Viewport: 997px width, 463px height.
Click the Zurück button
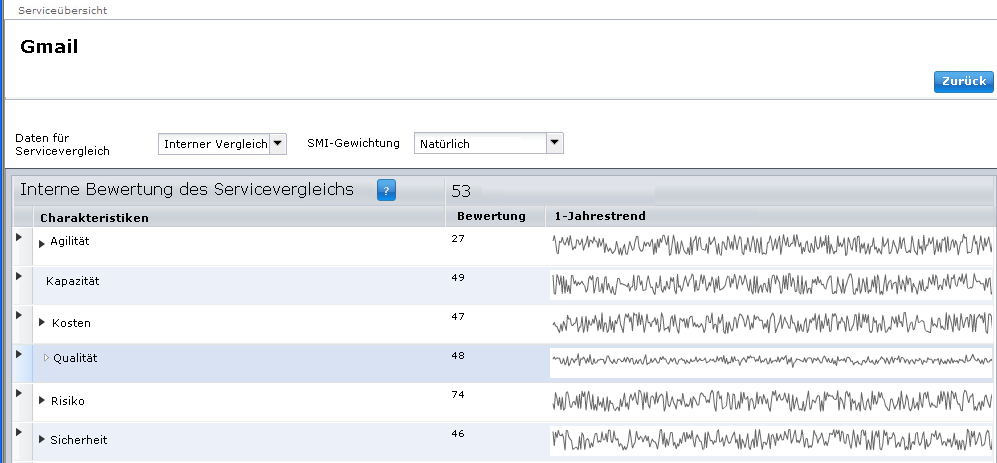963,81
